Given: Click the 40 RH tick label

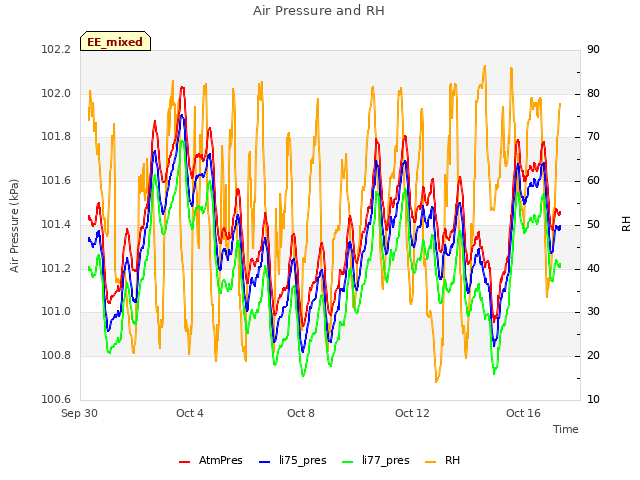Looking at the screenshot, I should (593, 268).
